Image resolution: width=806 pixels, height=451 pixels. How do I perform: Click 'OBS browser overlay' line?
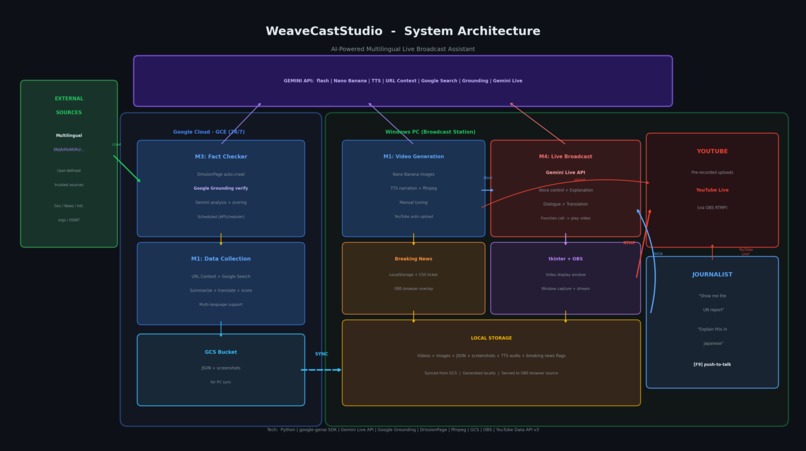(413, 289)
